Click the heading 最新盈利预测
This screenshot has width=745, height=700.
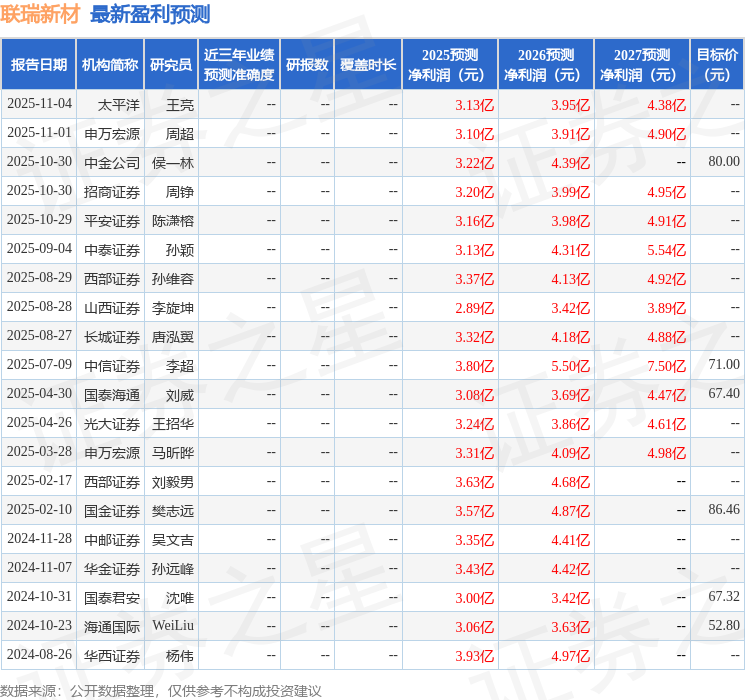point(150,14)
